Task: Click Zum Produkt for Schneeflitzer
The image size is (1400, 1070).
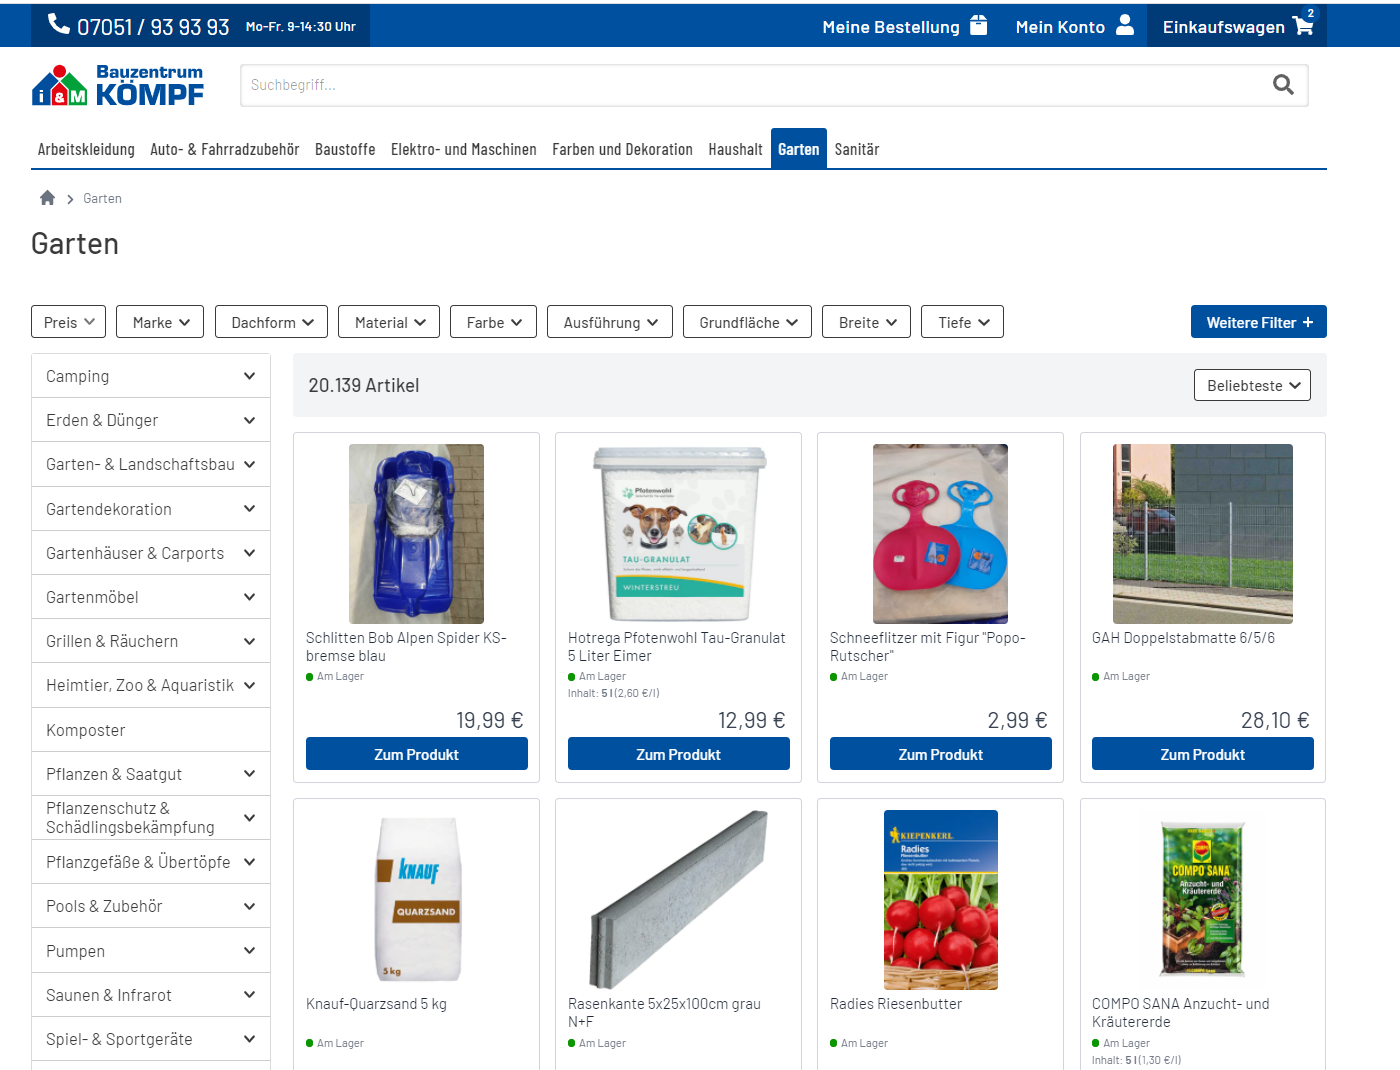Action: 941,754
